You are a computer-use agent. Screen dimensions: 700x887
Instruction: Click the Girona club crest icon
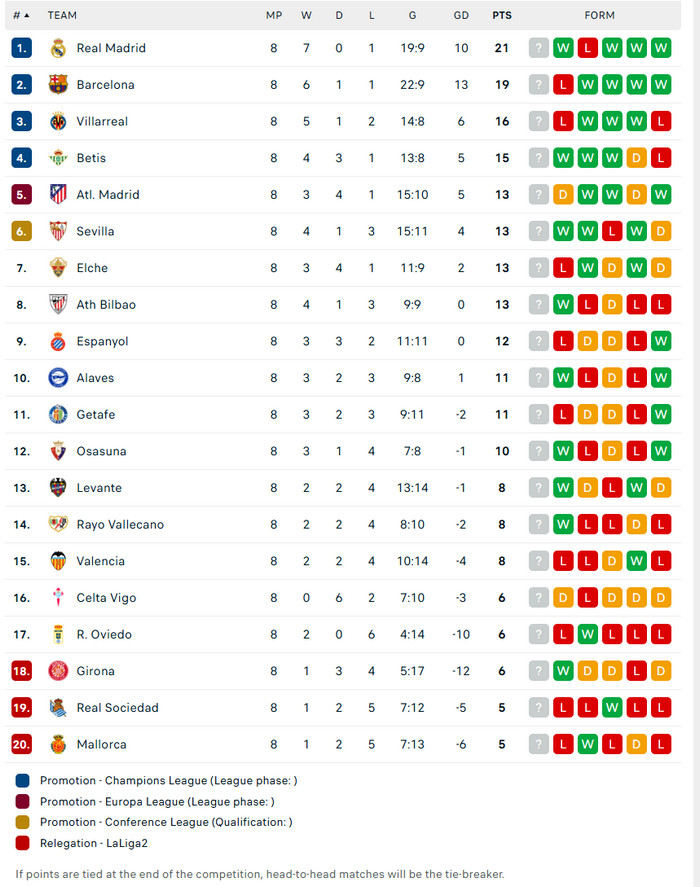58,671
